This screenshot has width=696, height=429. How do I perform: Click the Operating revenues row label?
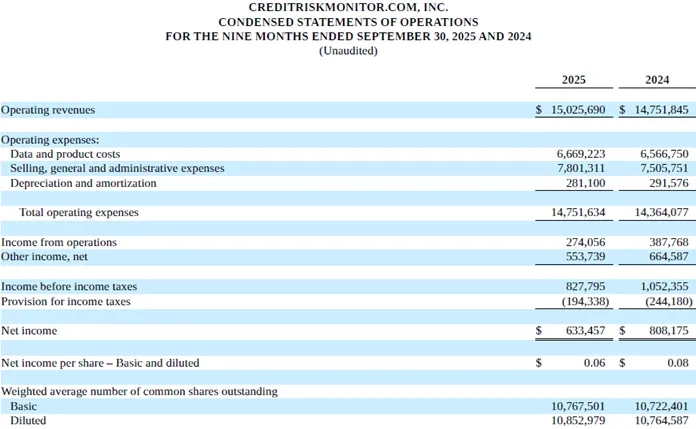coord(48,109)
